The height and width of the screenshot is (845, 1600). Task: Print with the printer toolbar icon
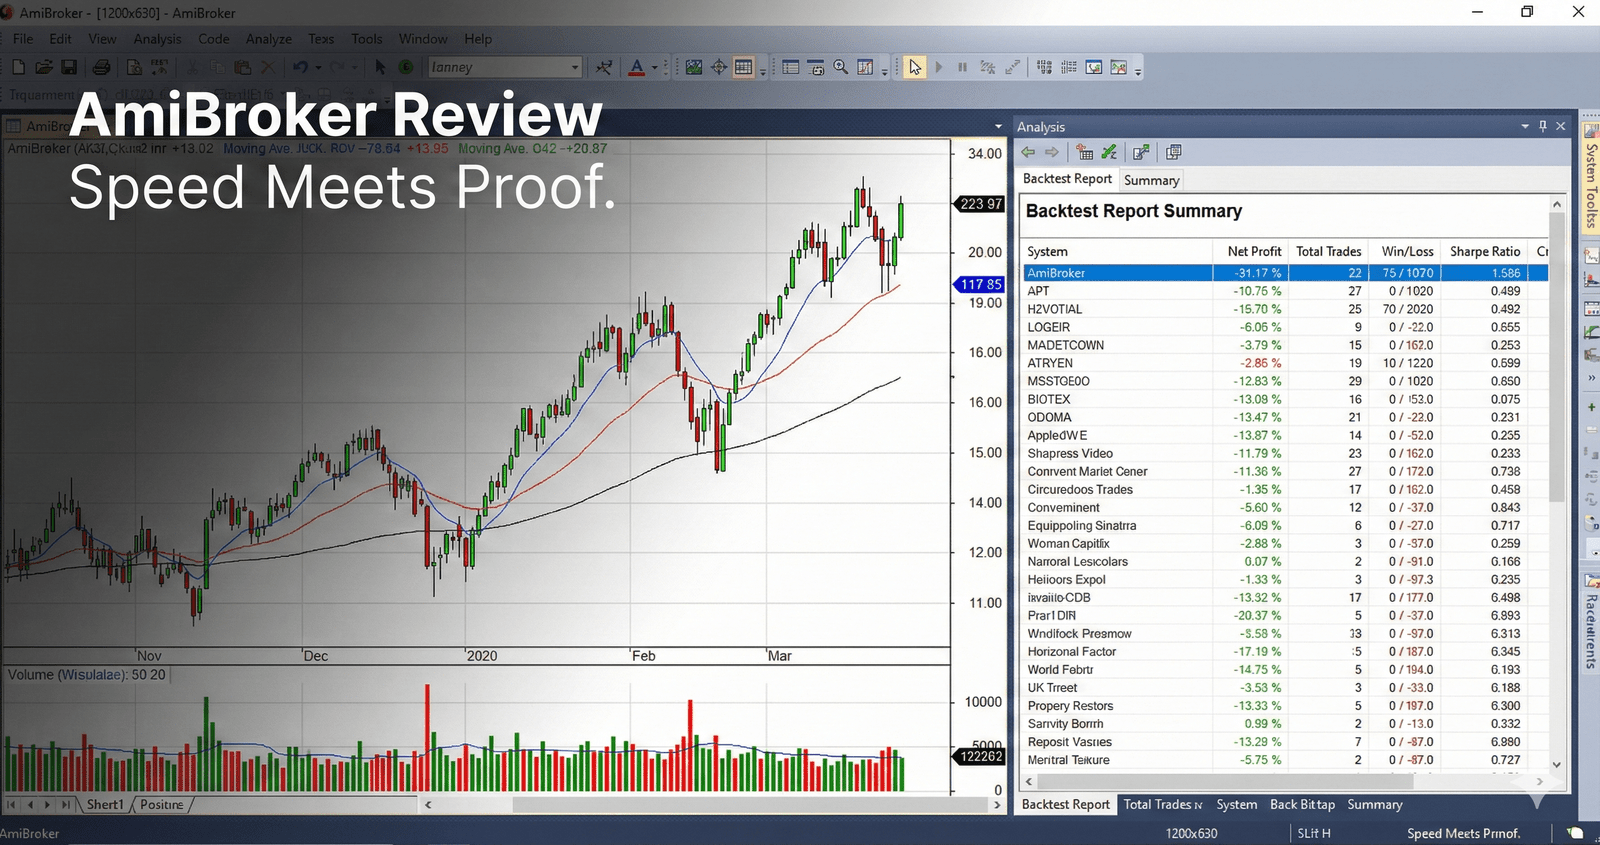[101, 67]
